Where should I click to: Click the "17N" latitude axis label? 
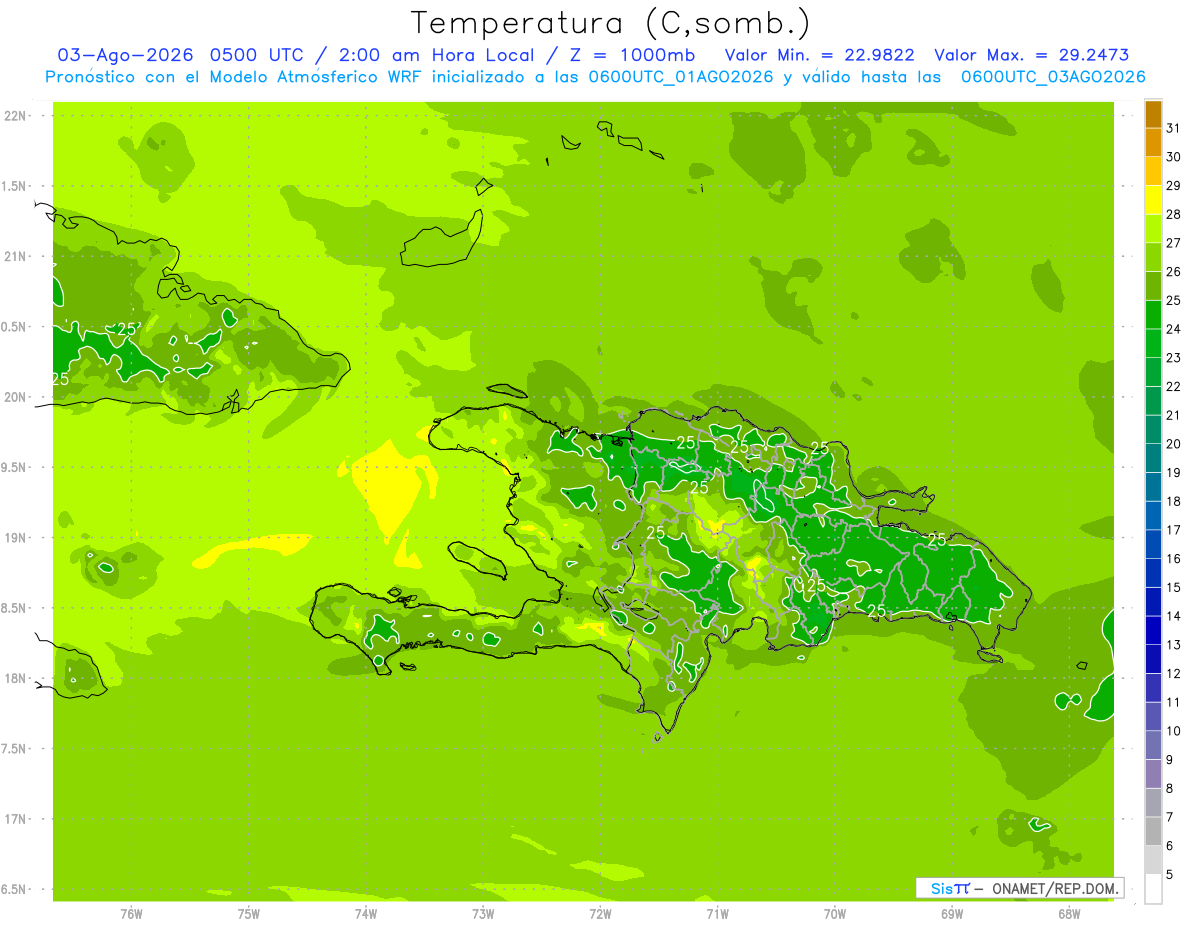tap(16, 819)
